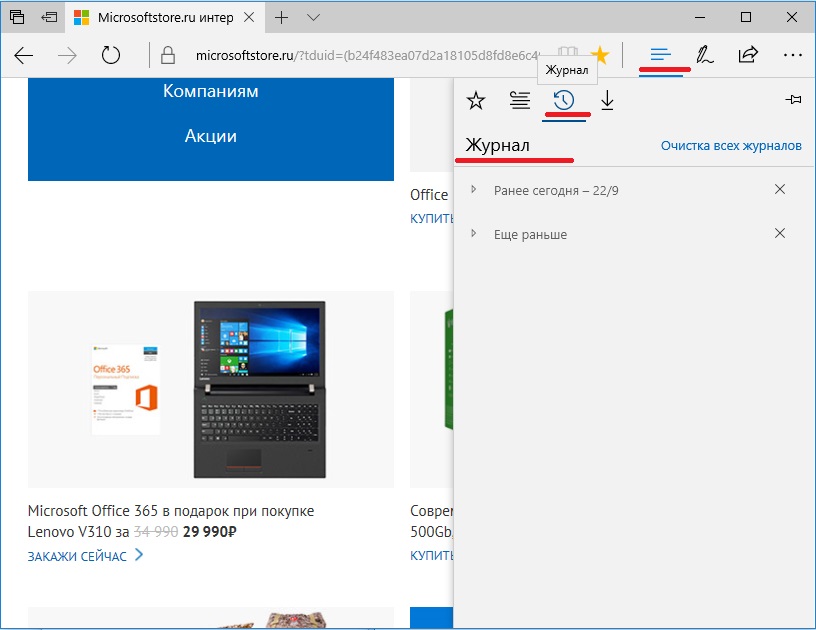Pin the hub panel open
This screenshot has height=630, width=816.
(794, 100)
